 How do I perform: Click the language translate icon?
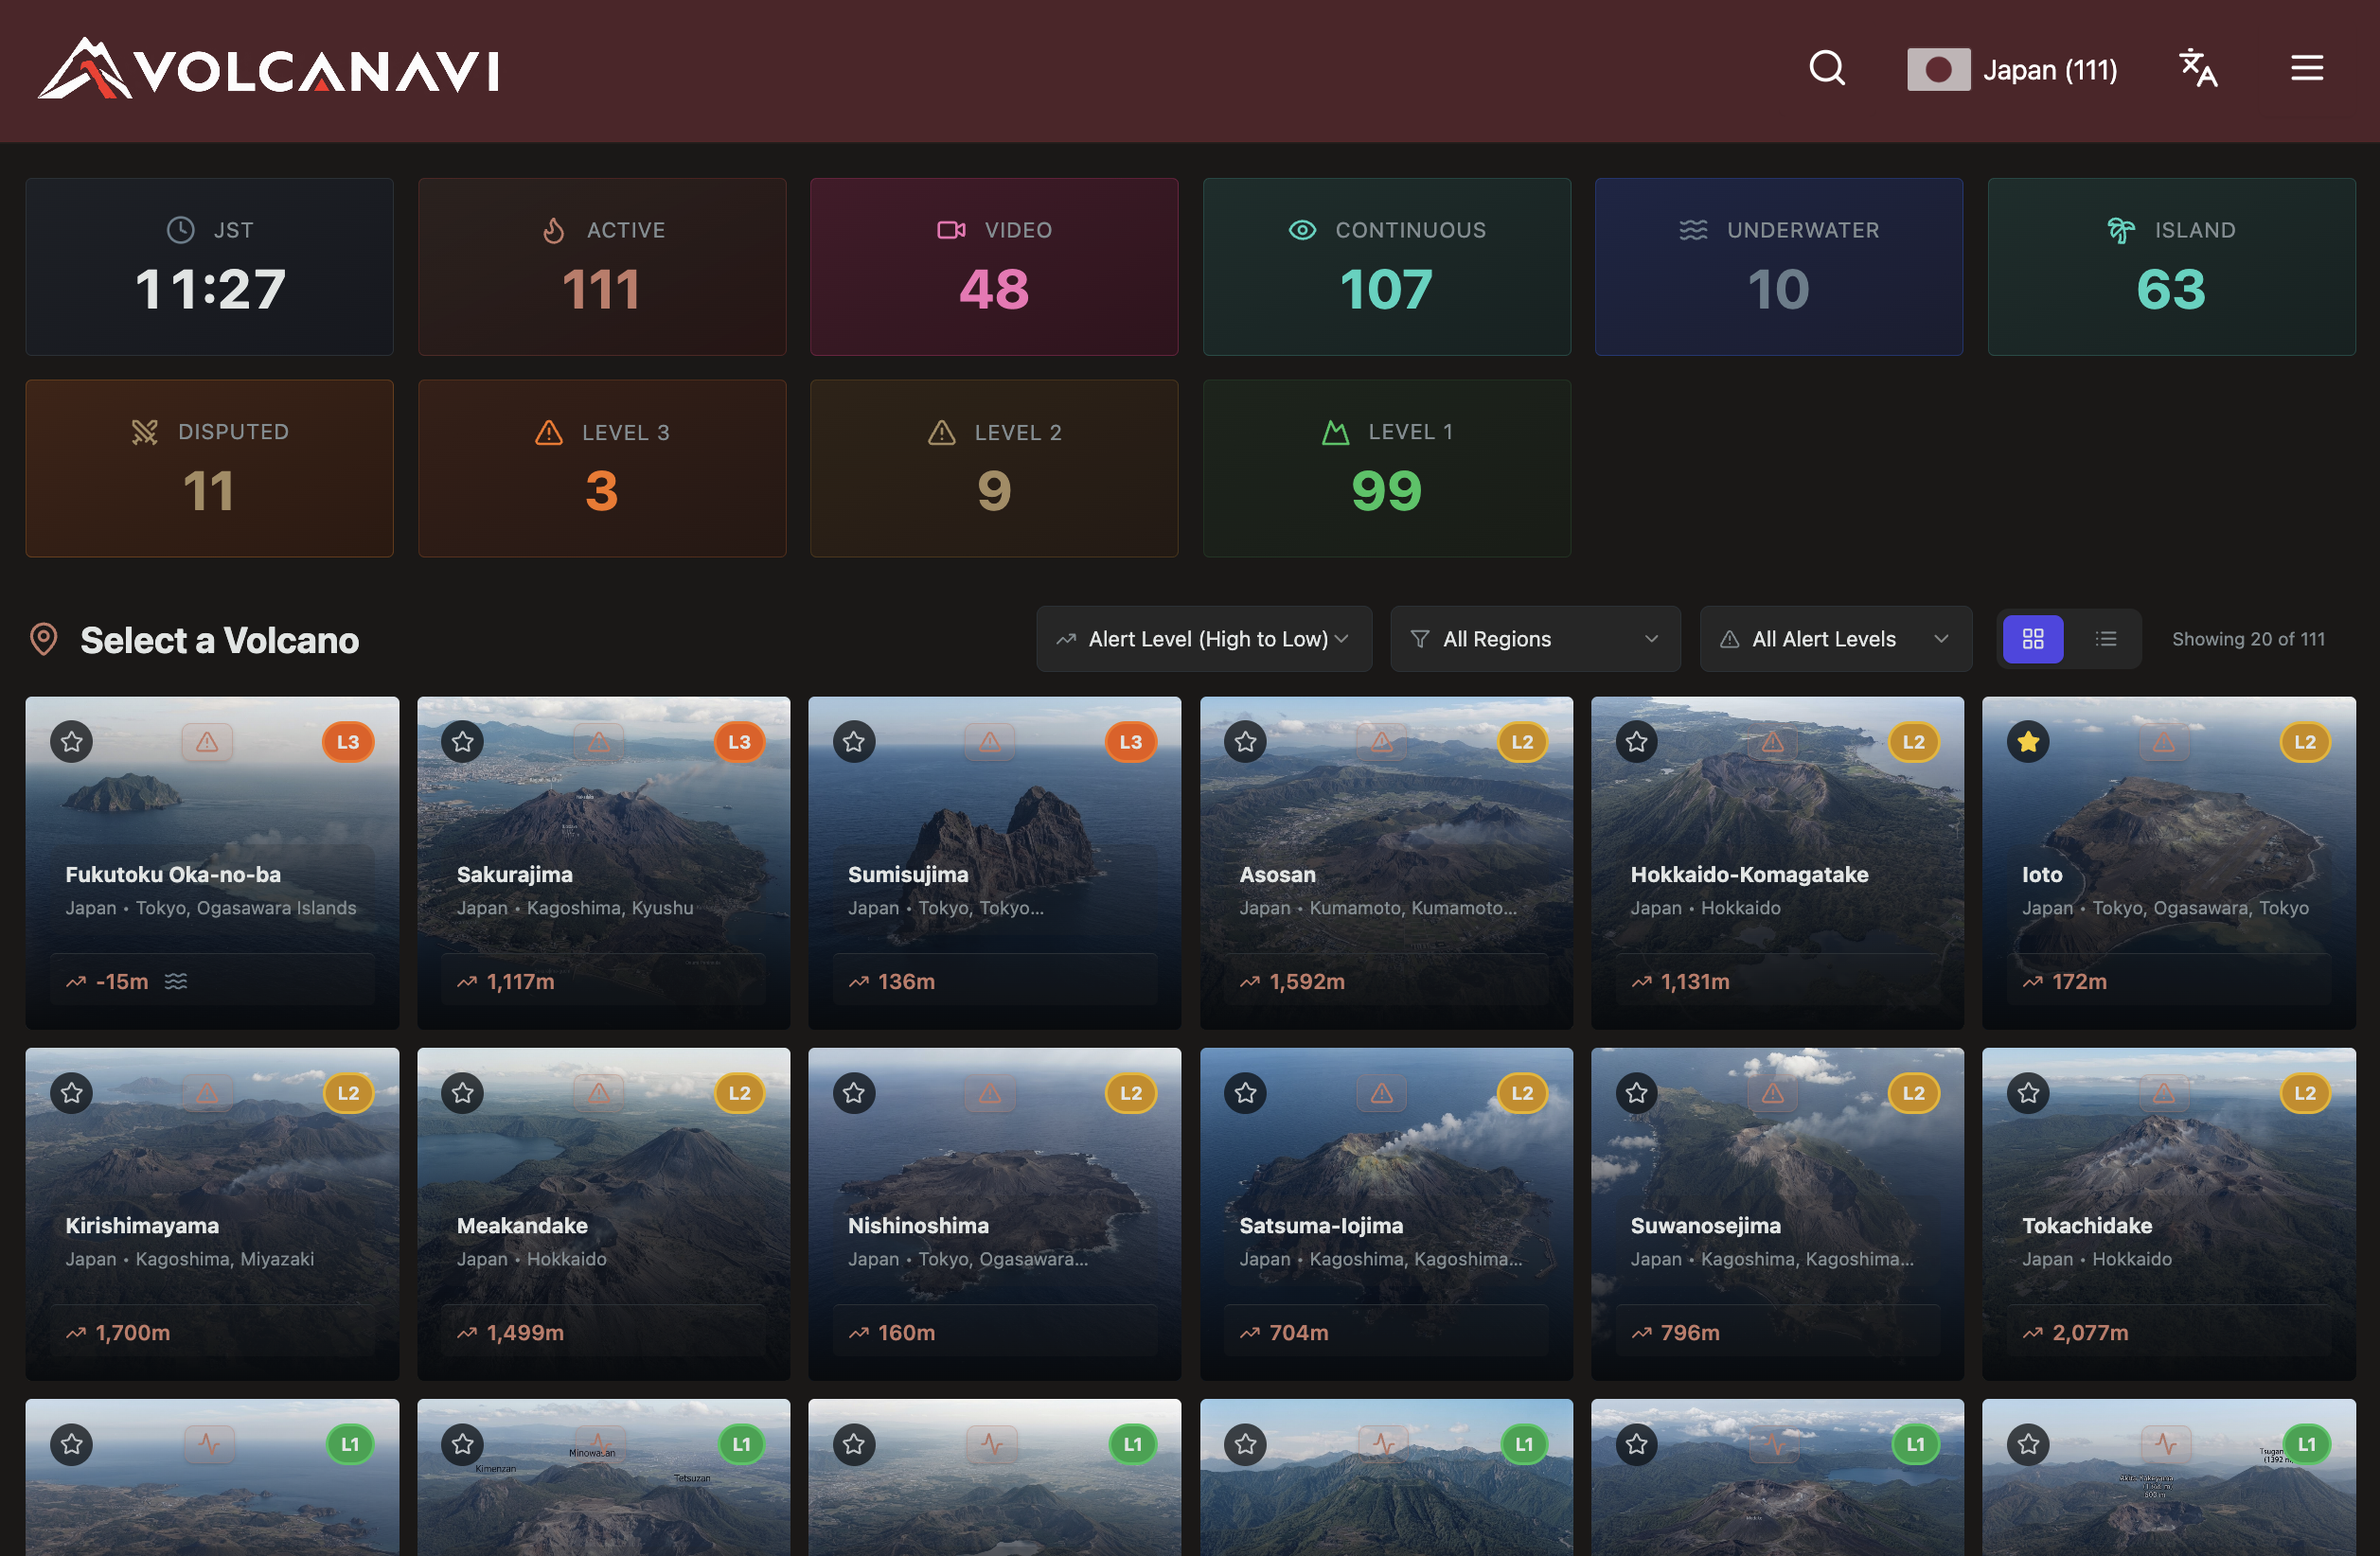coord(2198,69)
